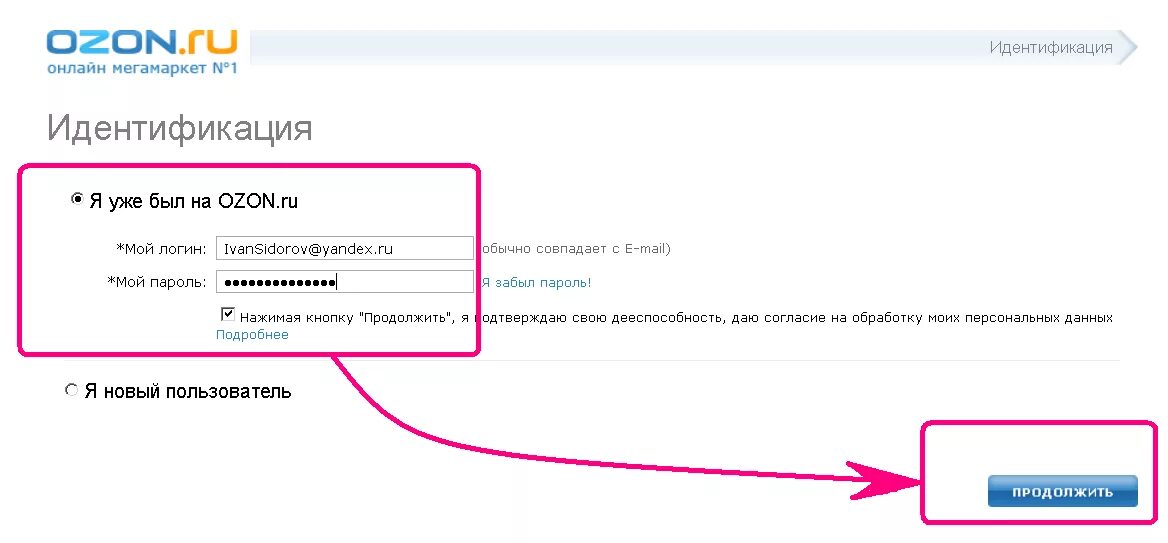Image resolution: width=1168 pixels, height=543 pixels.
Task: Click the 'Мой логин' input field
Action: tap(344, 248)
